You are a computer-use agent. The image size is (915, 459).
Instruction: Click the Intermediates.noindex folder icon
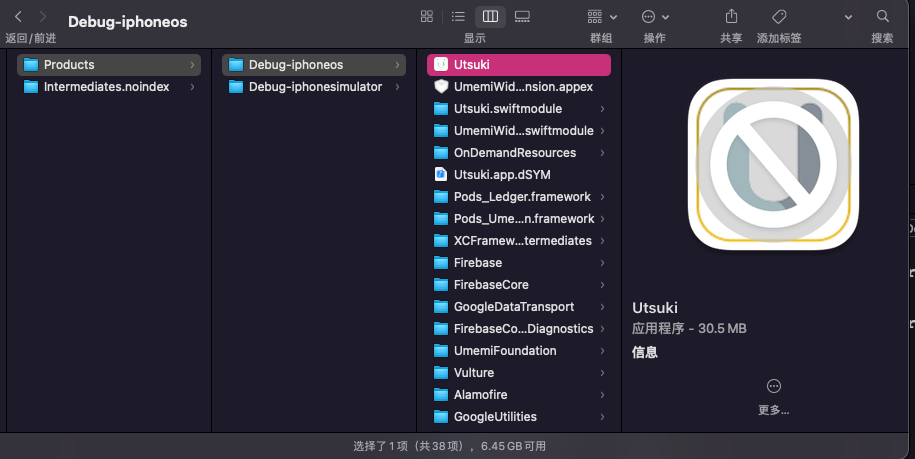click(x=31, y=87)
